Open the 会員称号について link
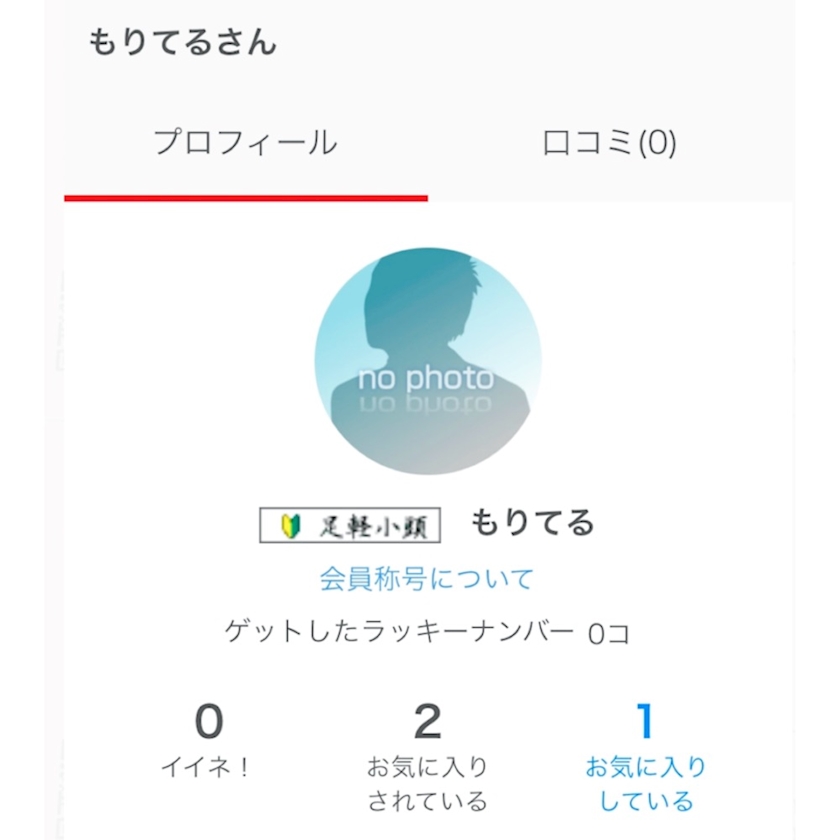Viewport: 840px width, 840px height. click(427, 578)
